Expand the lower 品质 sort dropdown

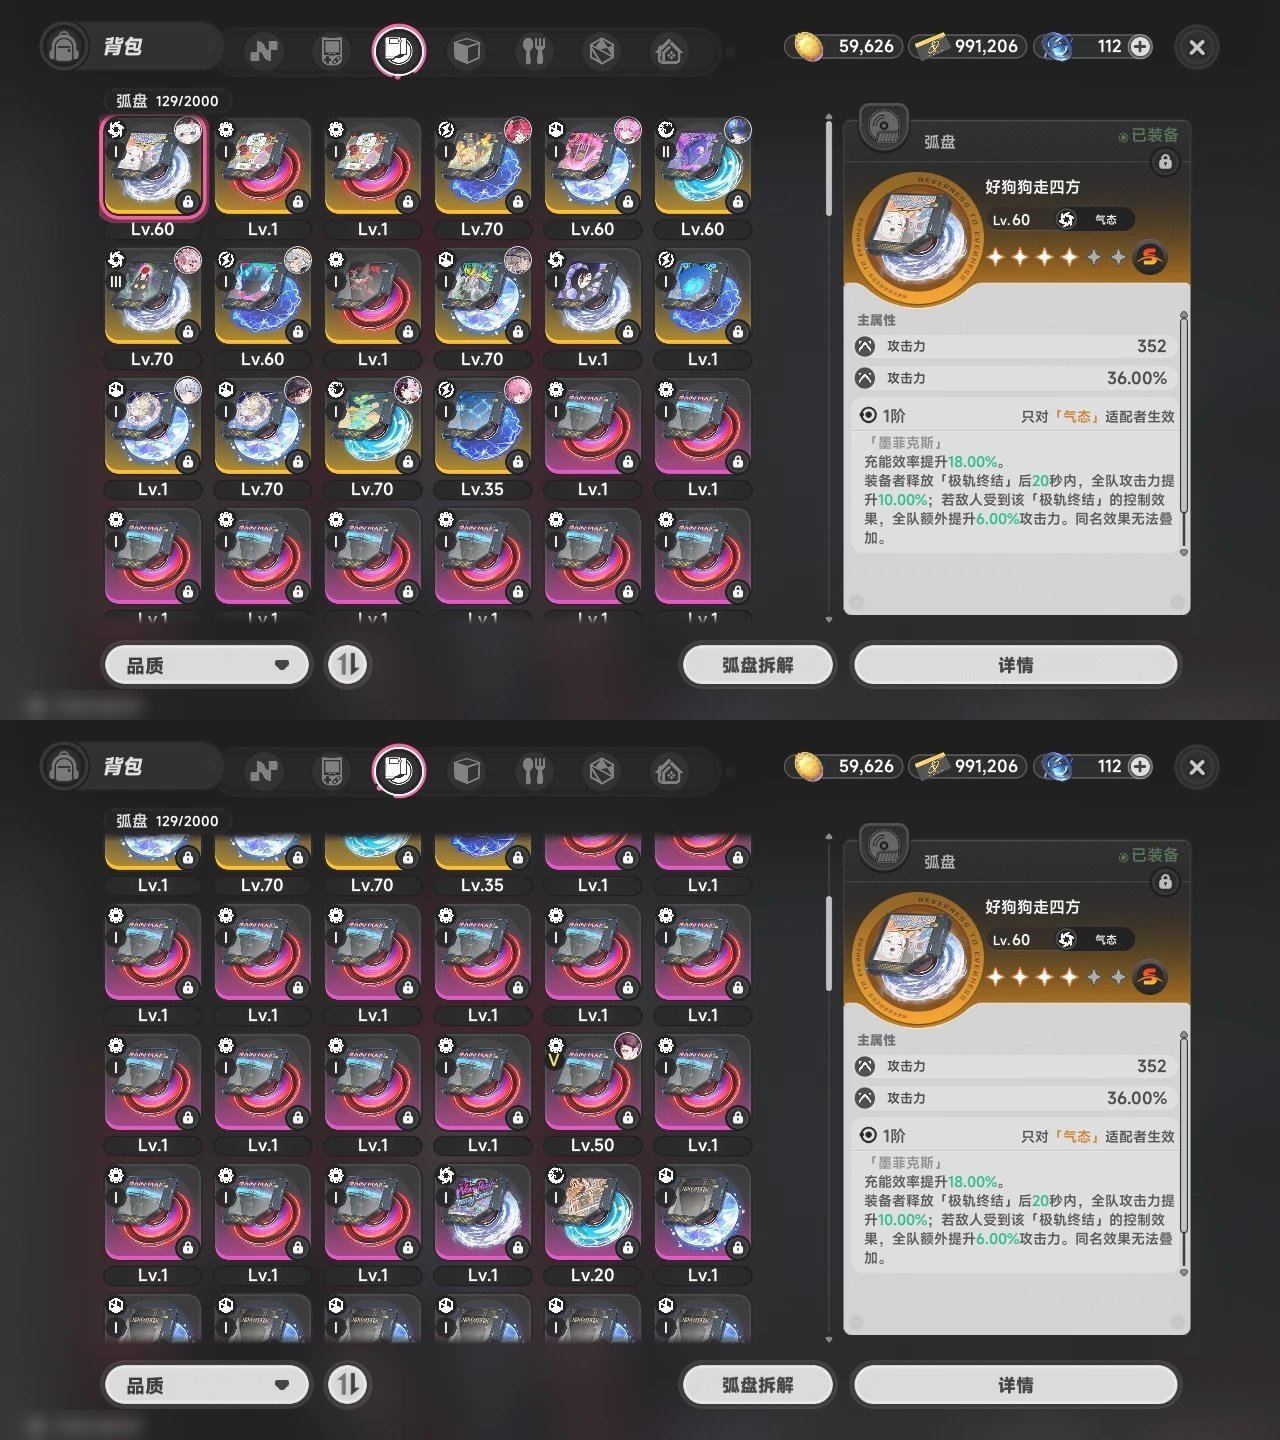pyautogui.click(x=207, y=1385)
